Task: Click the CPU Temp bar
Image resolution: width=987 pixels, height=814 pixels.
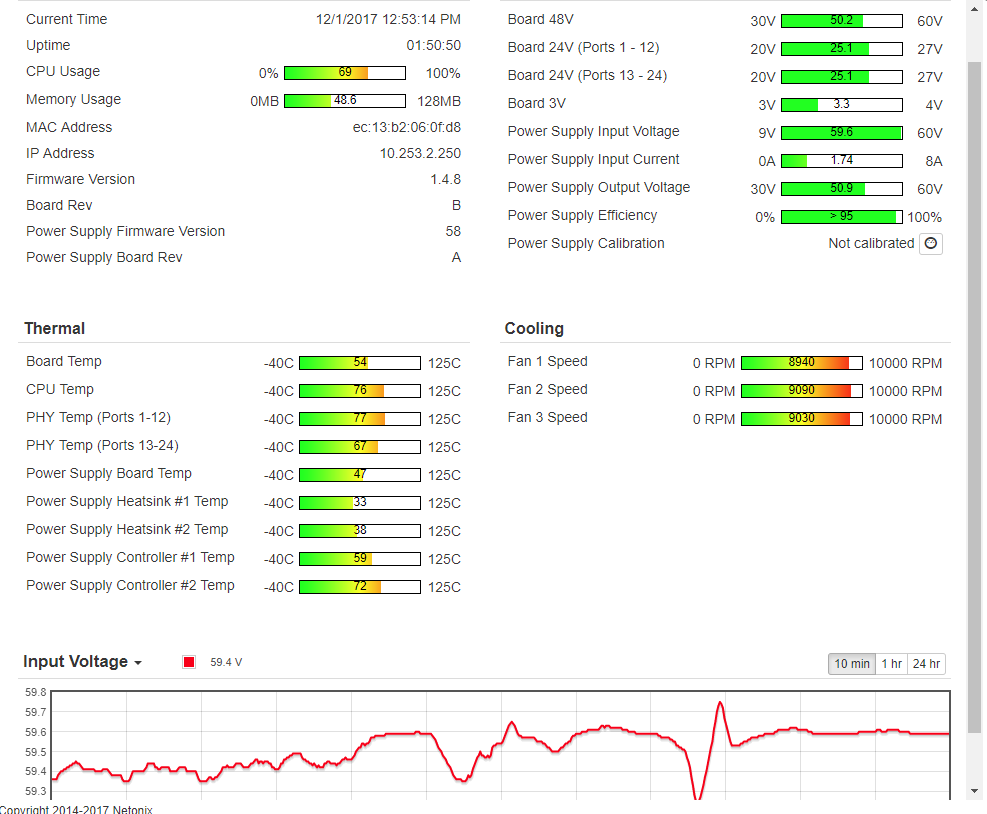Action: tap(359, 391)
